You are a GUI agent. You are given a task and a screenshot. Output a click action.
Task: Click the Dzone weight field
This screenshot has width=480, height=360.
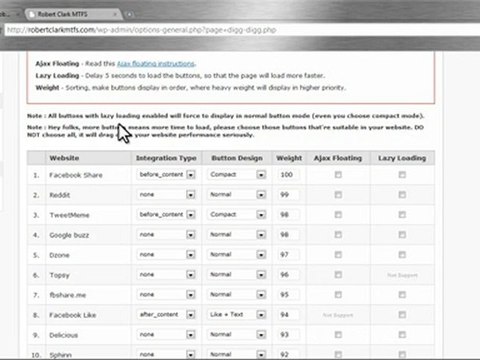(x=288, y=255)
